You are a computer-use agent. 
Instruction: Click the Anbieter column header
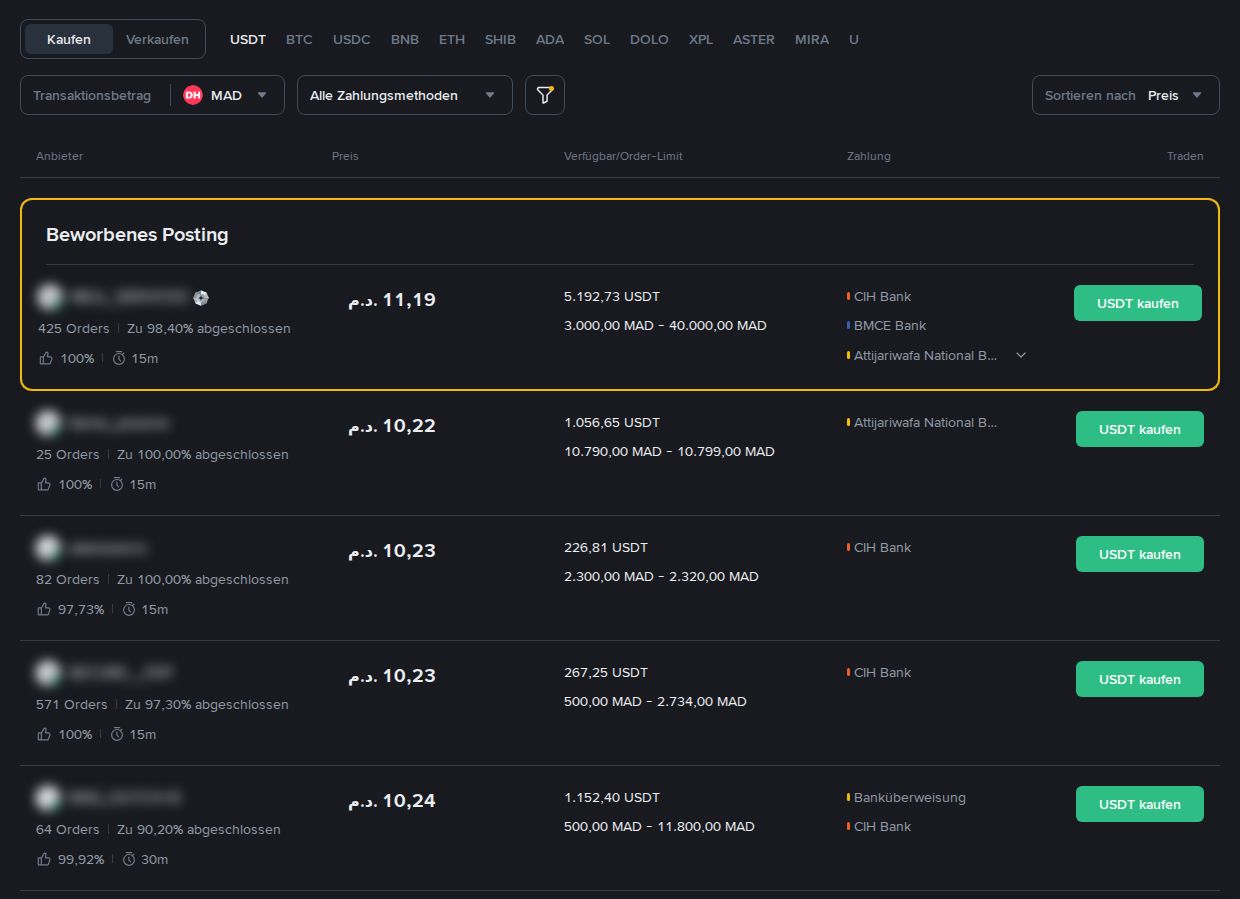tap(60, 157)
